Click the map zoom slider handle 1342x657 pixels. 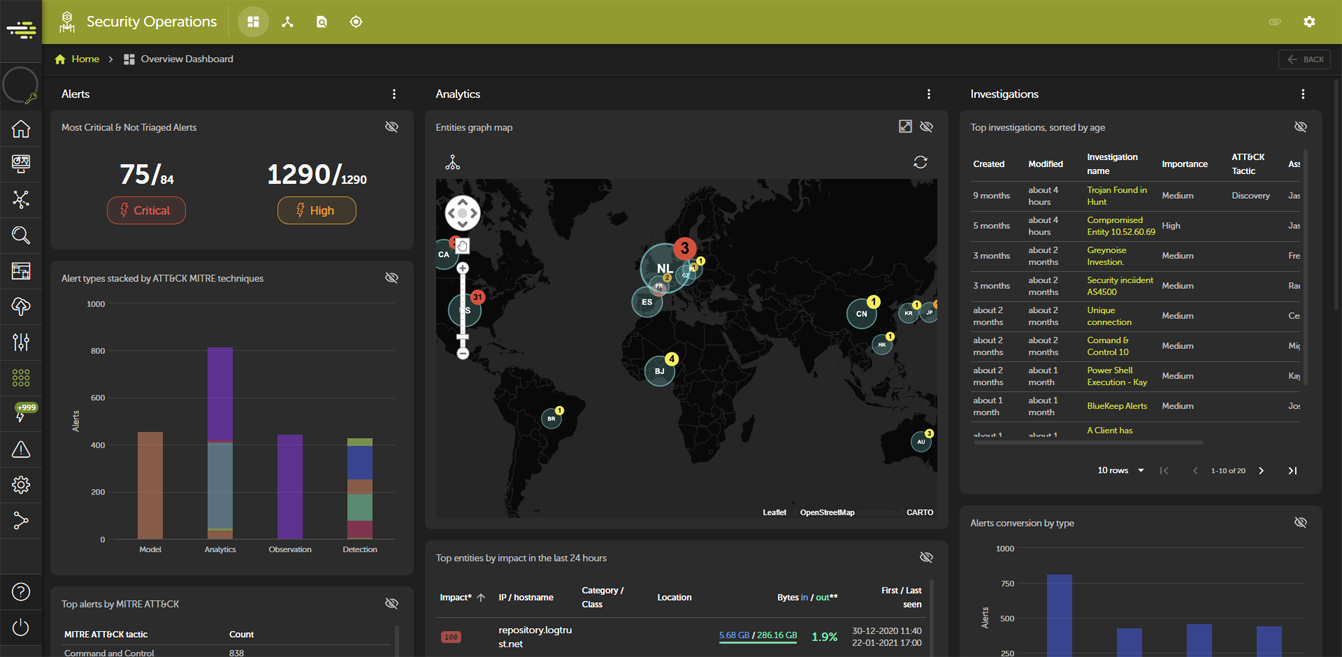pyautogui.click(x=463, y=337)
